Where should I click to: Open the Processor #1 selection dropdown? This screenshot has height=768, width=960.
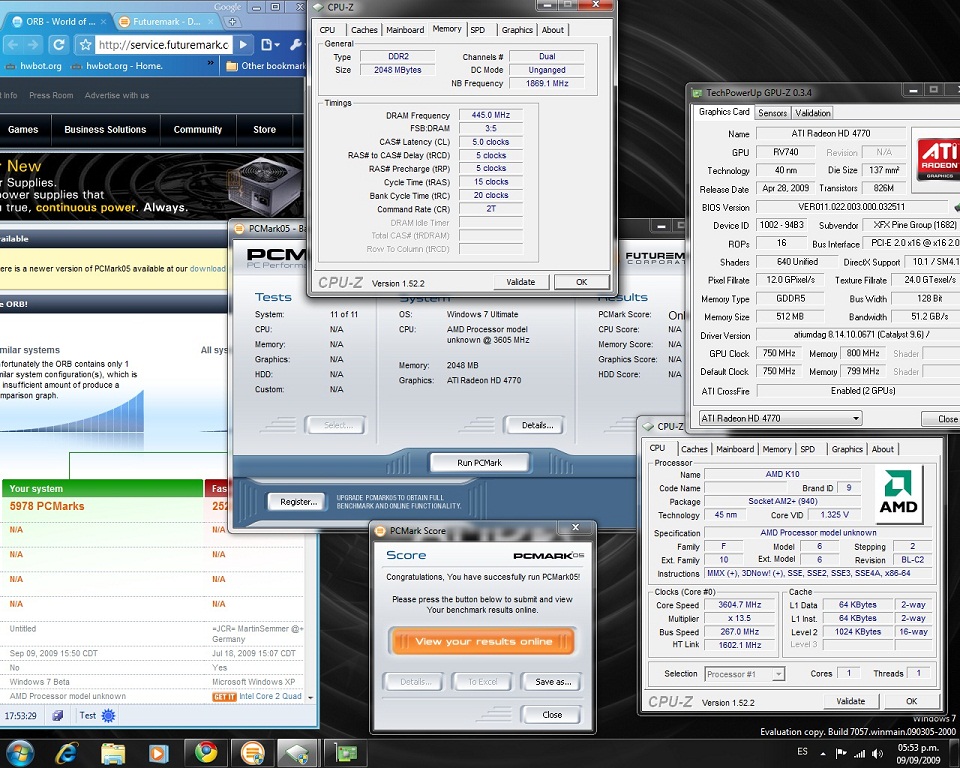click(x=744, y=674)
